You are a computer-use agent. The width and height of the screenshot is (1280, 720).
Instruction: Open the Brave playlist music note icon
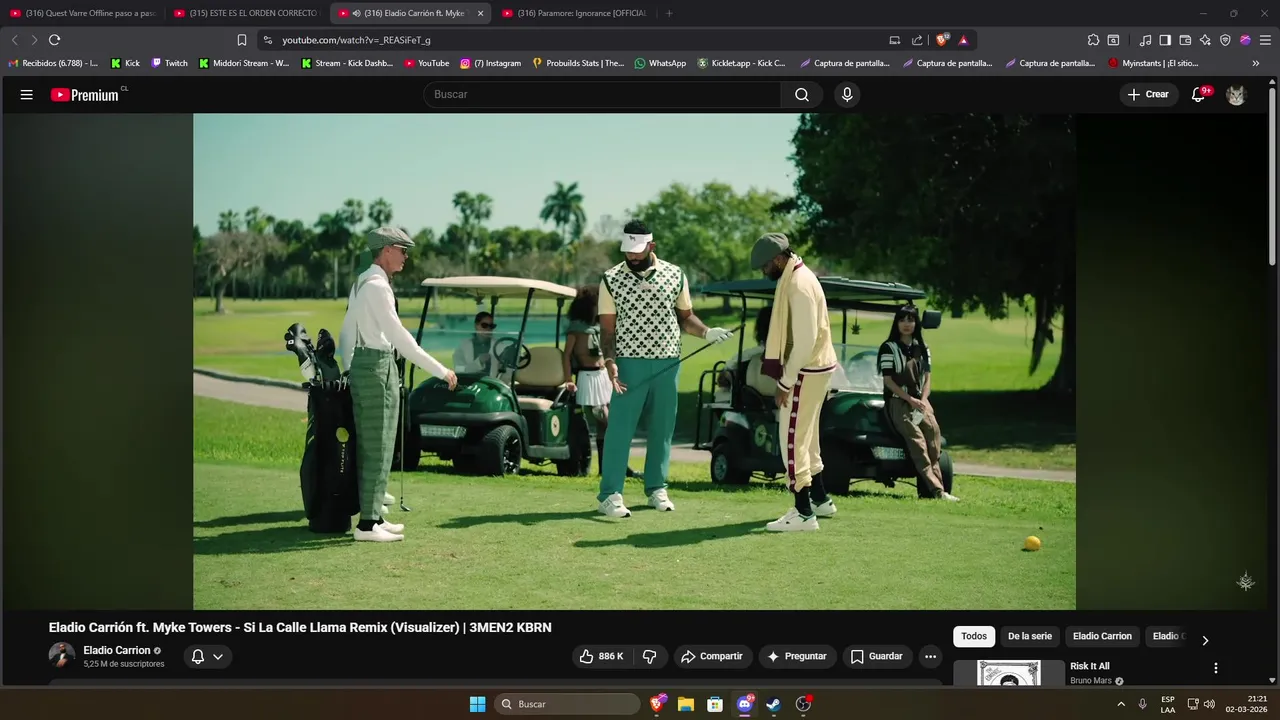pos(1145,40)
